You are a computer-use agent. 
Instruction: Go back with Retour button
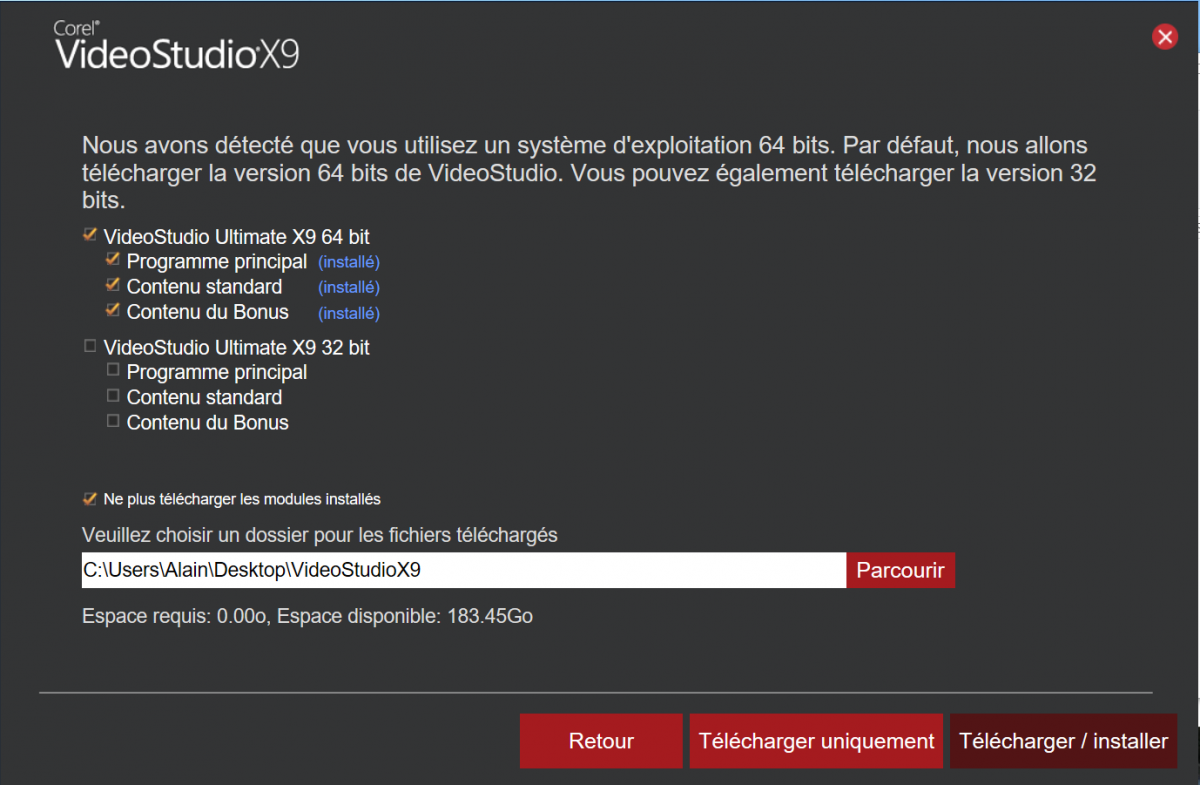[601, 741]
